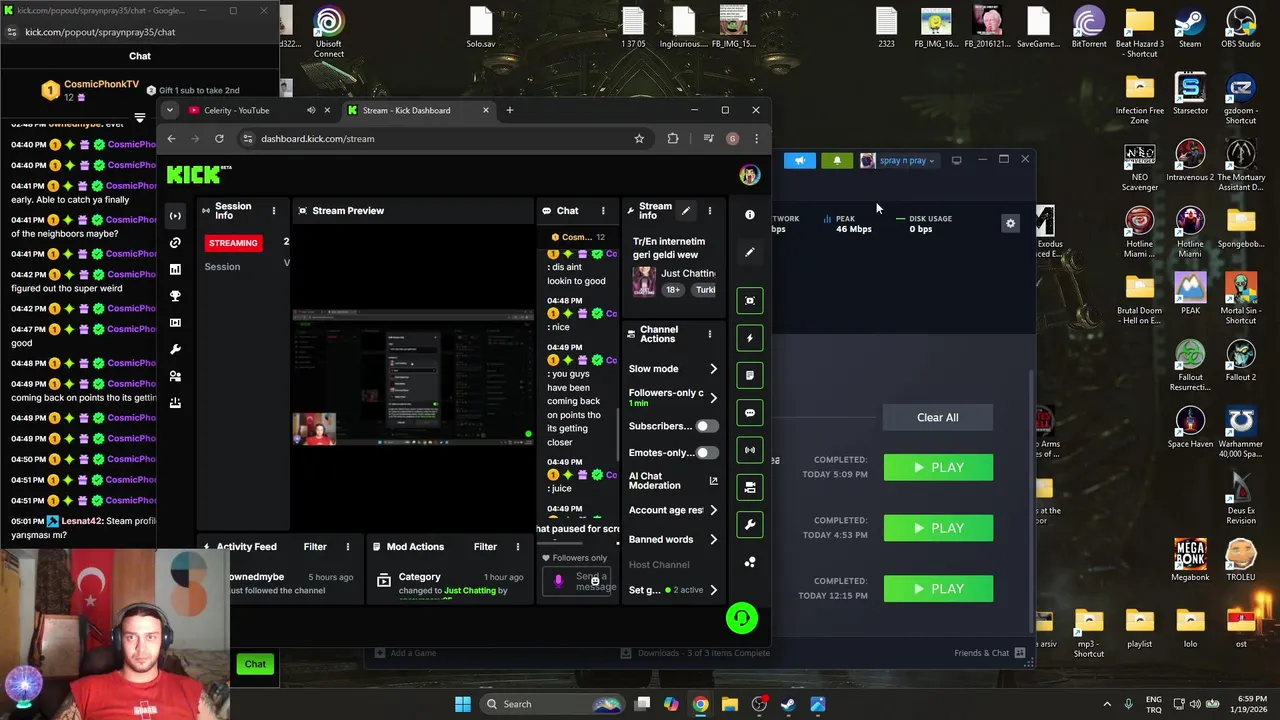This screenshot has height=720, width=1280.
Task: Click the green chat bubble icon in right toolbar
Action: click(x=750, y=413)
